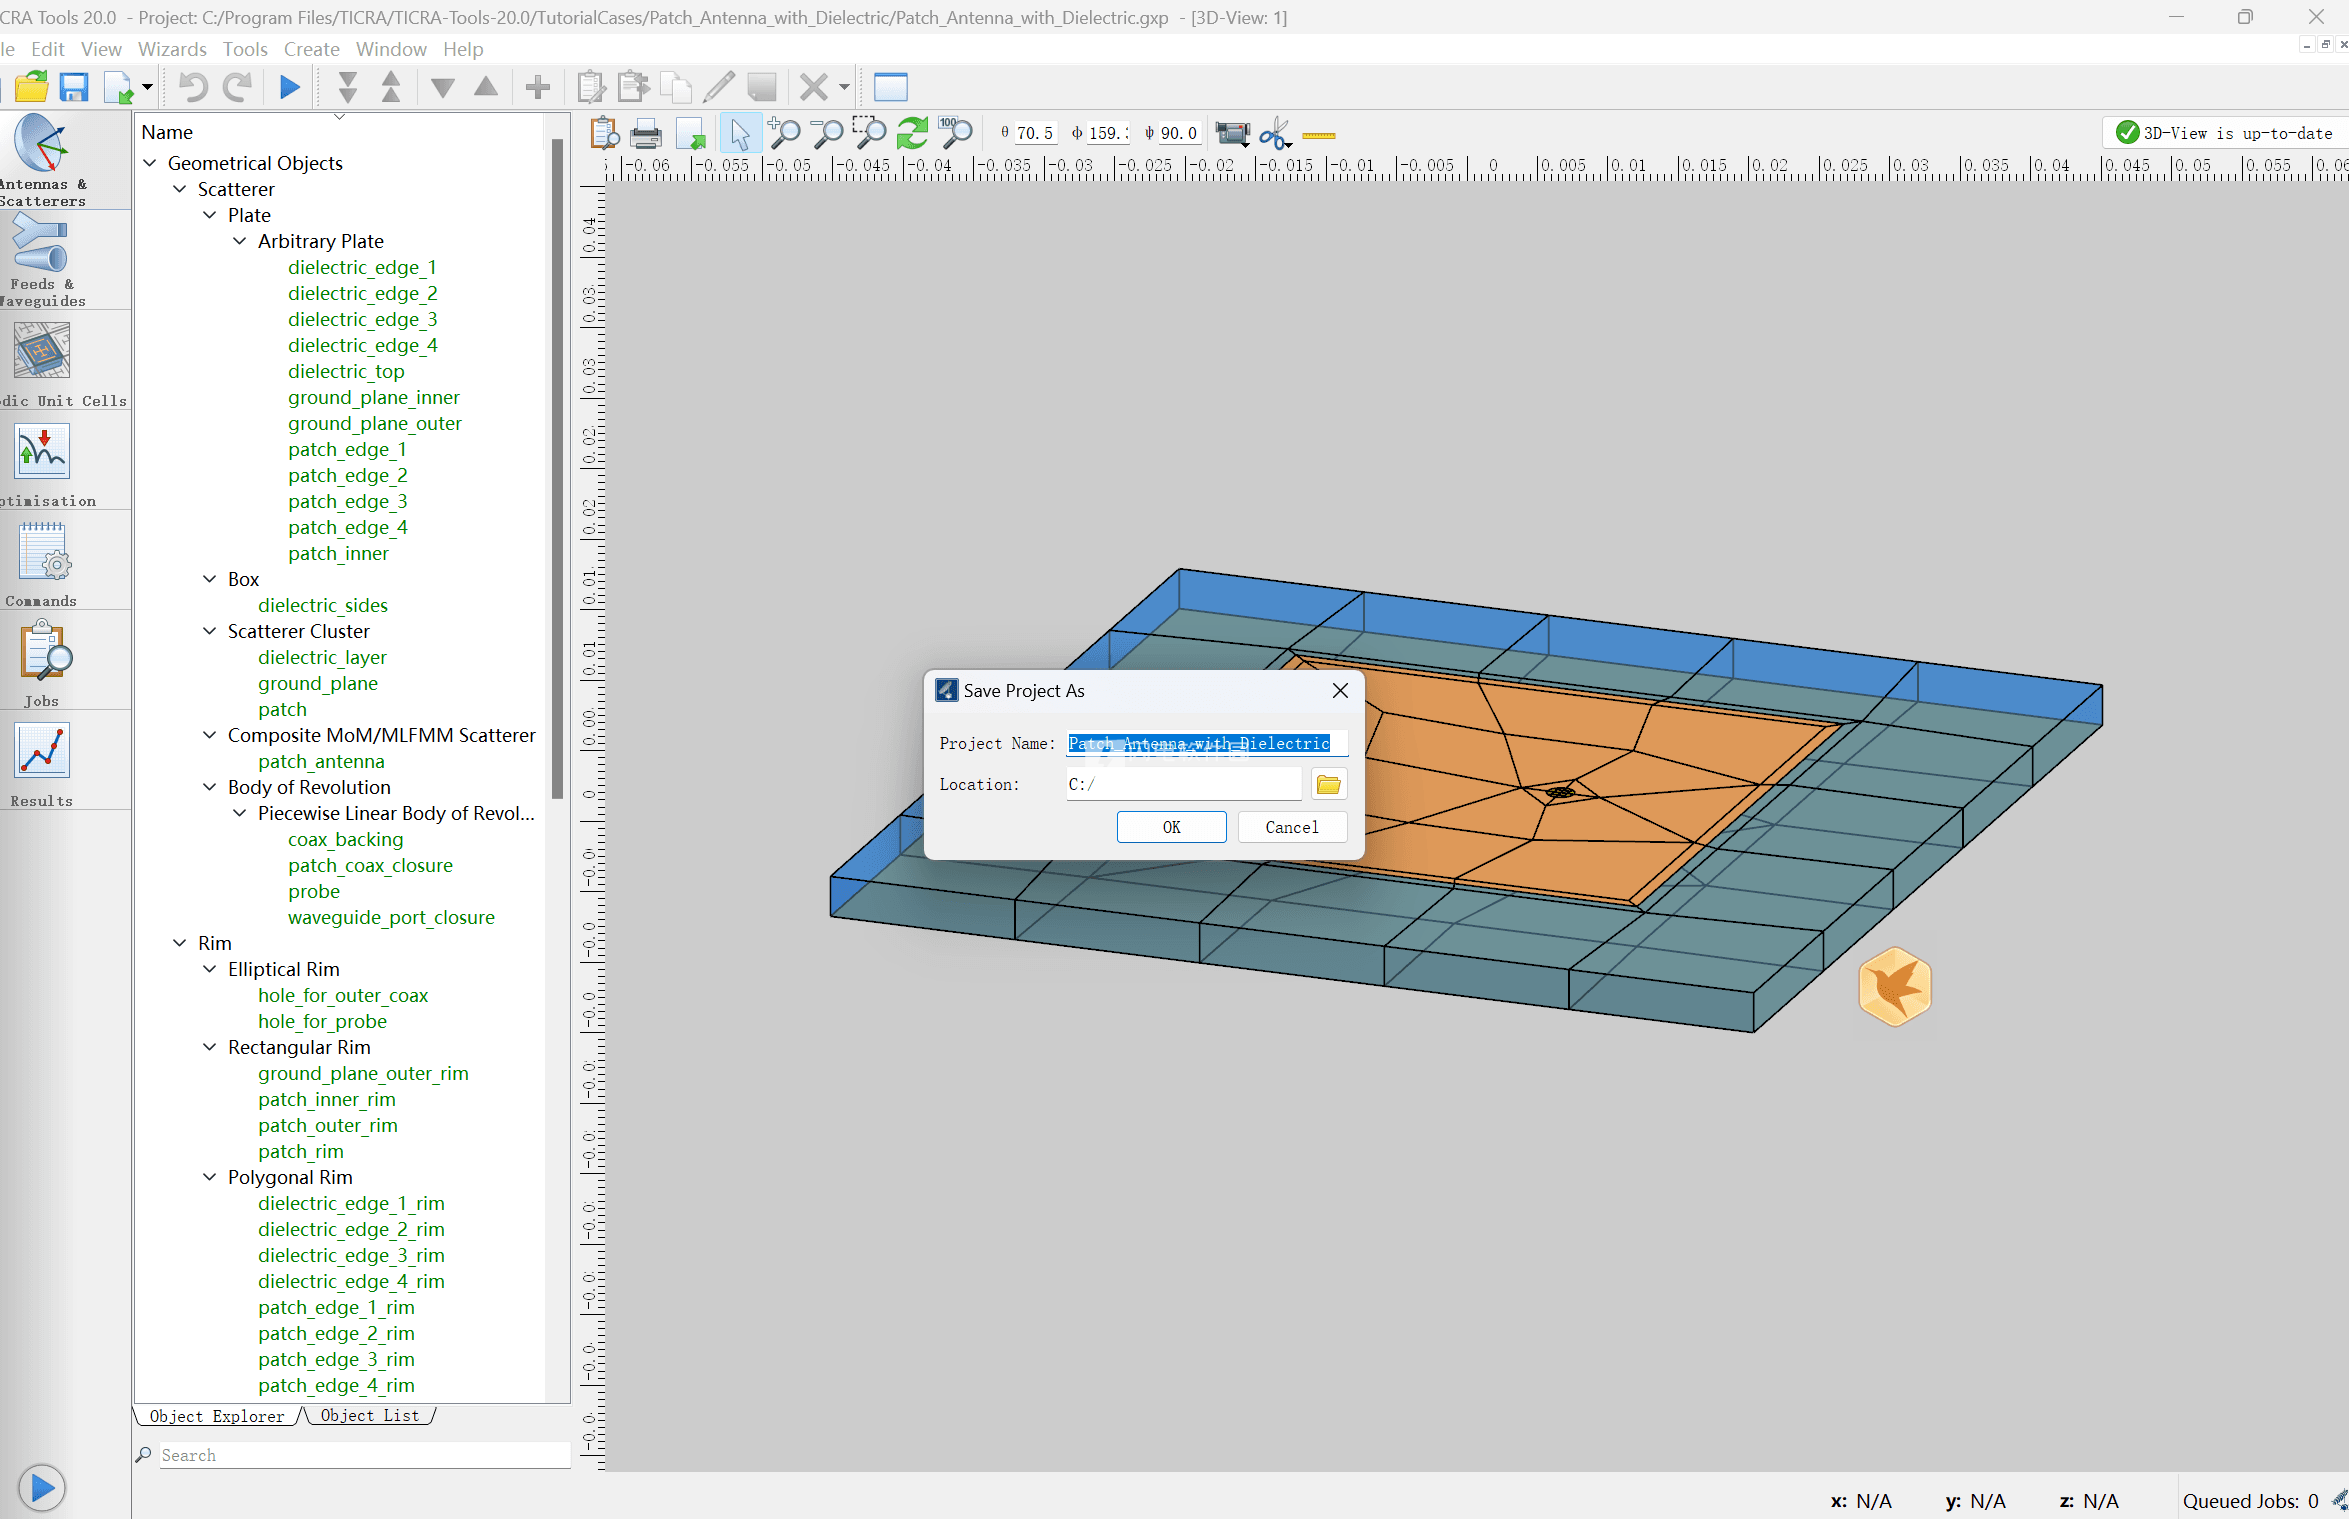This screenshot has width=2349, height=1519.
Task: Select the arrow pointer tool in 3D-View
Action: [740, 133]
